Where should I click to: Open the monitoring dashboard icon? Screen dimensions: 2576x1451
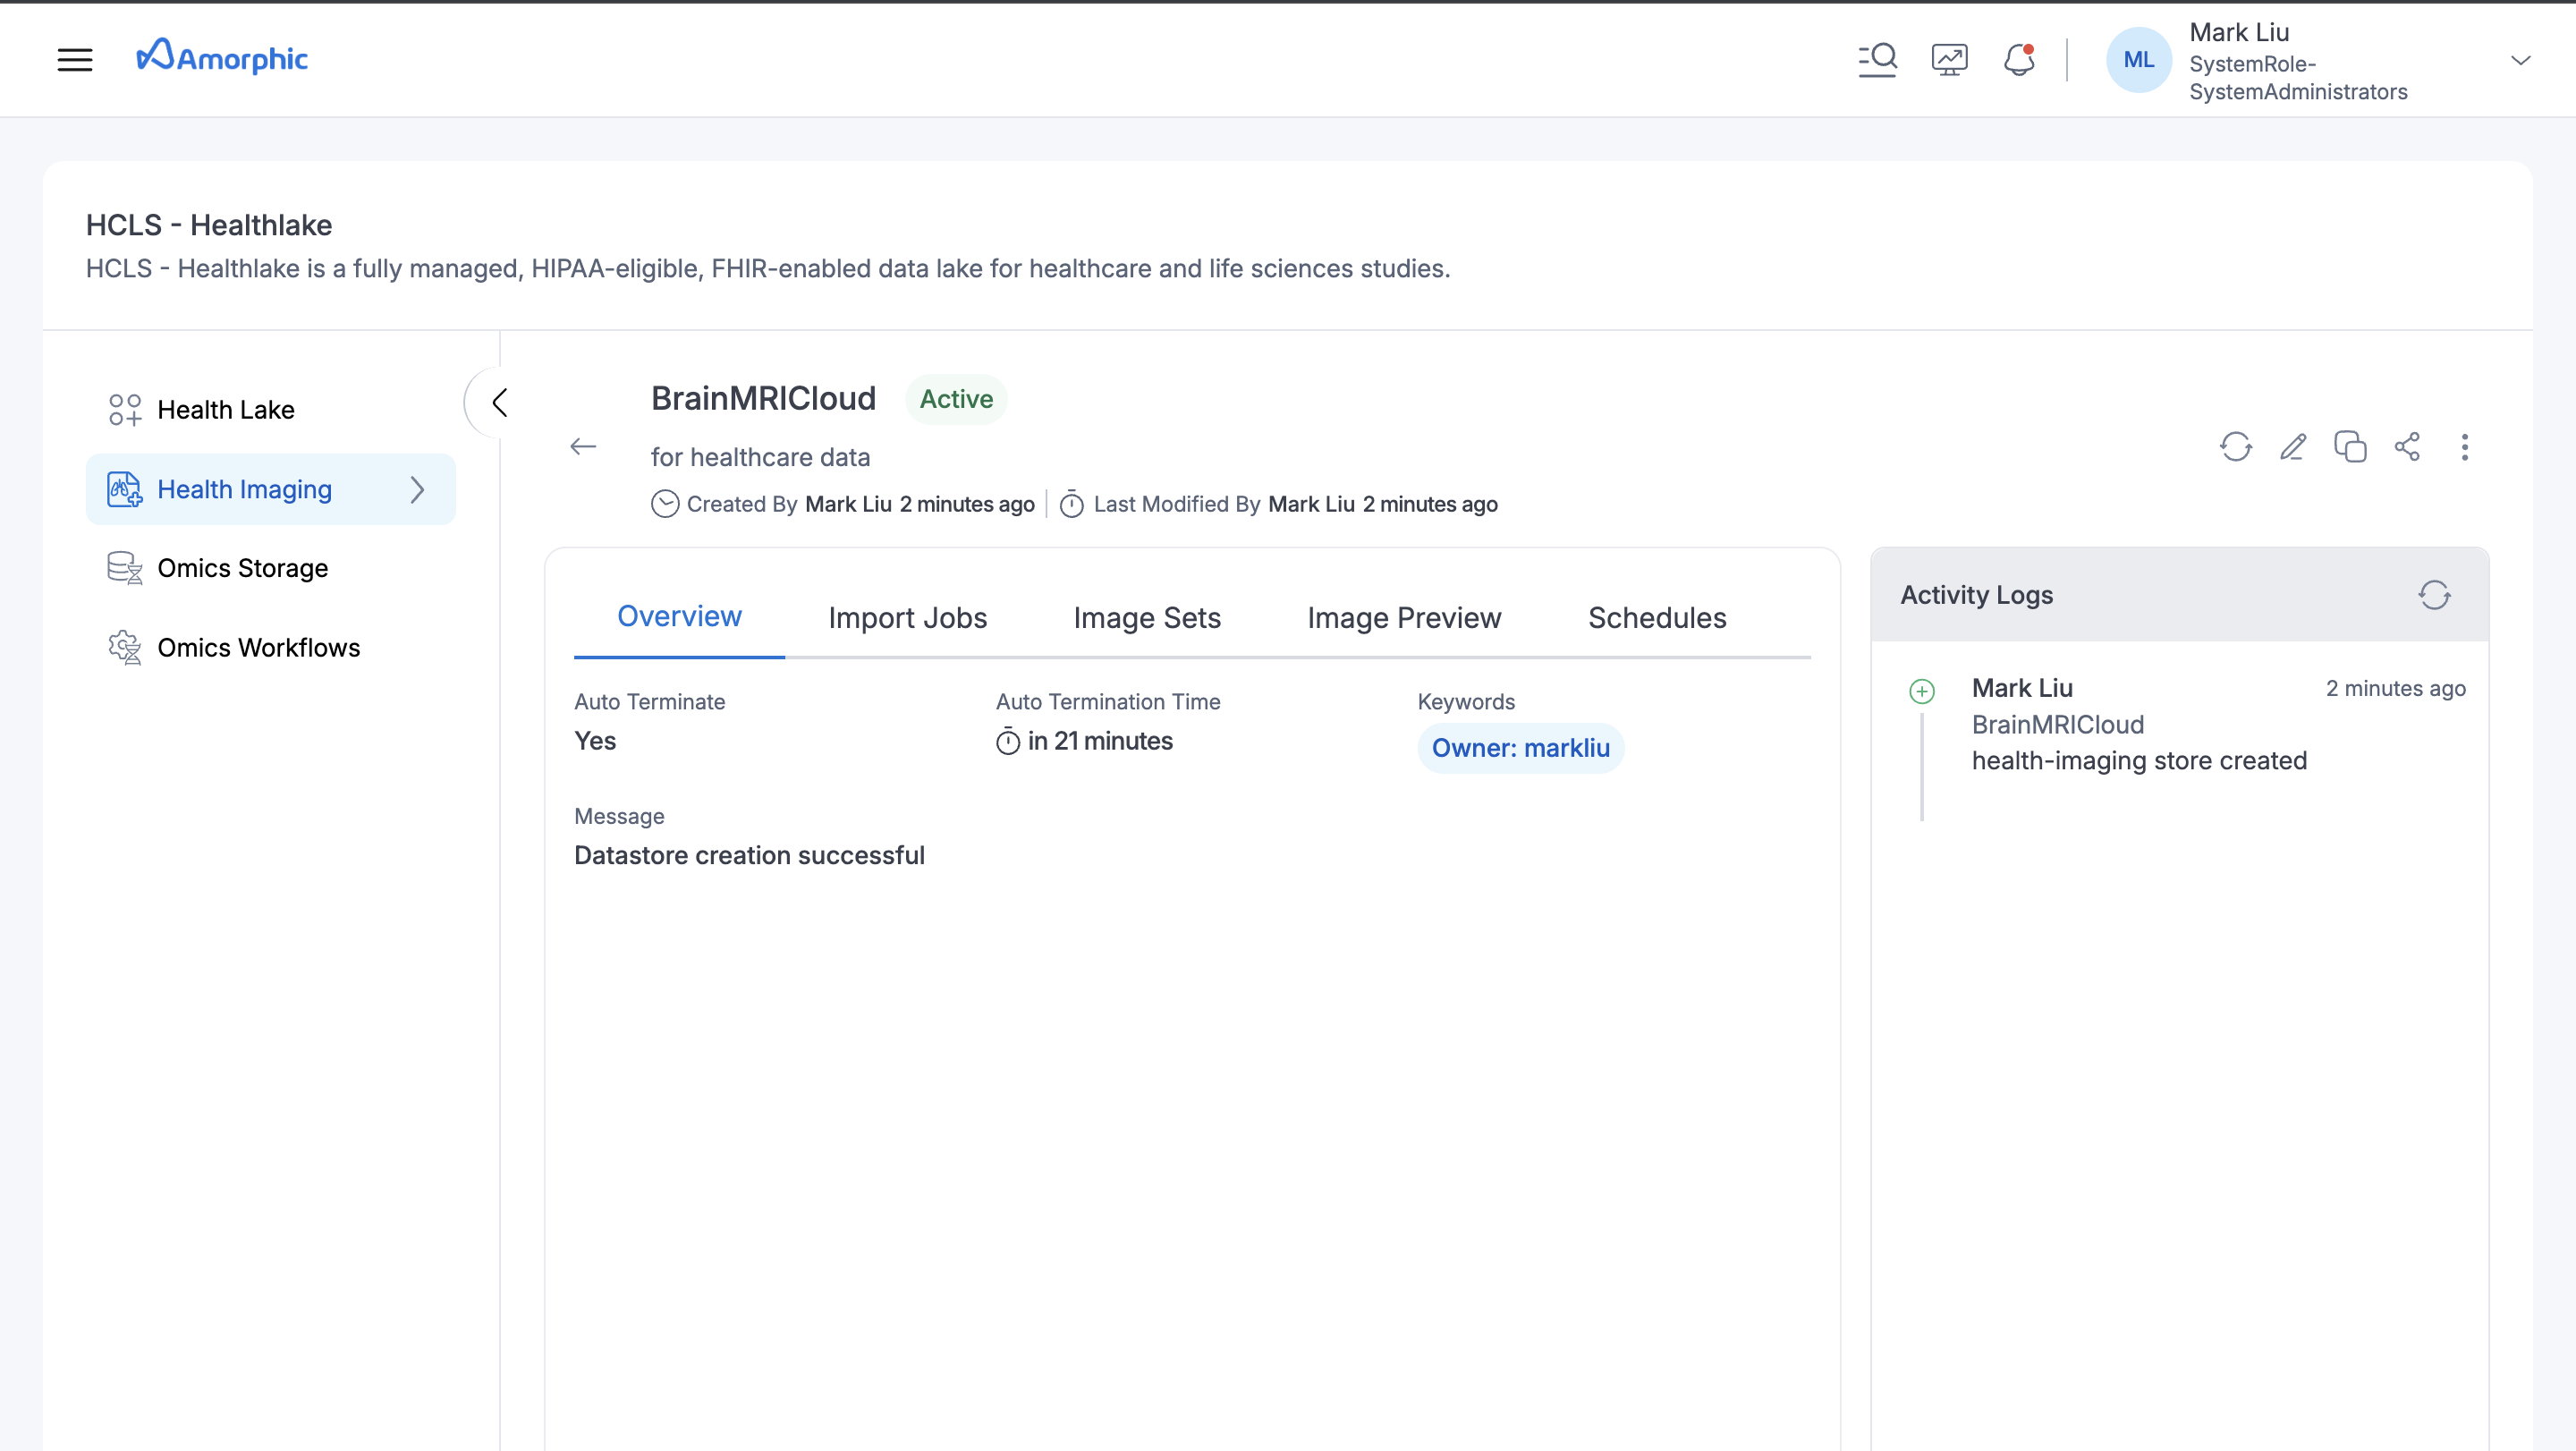click(1949, 60)
